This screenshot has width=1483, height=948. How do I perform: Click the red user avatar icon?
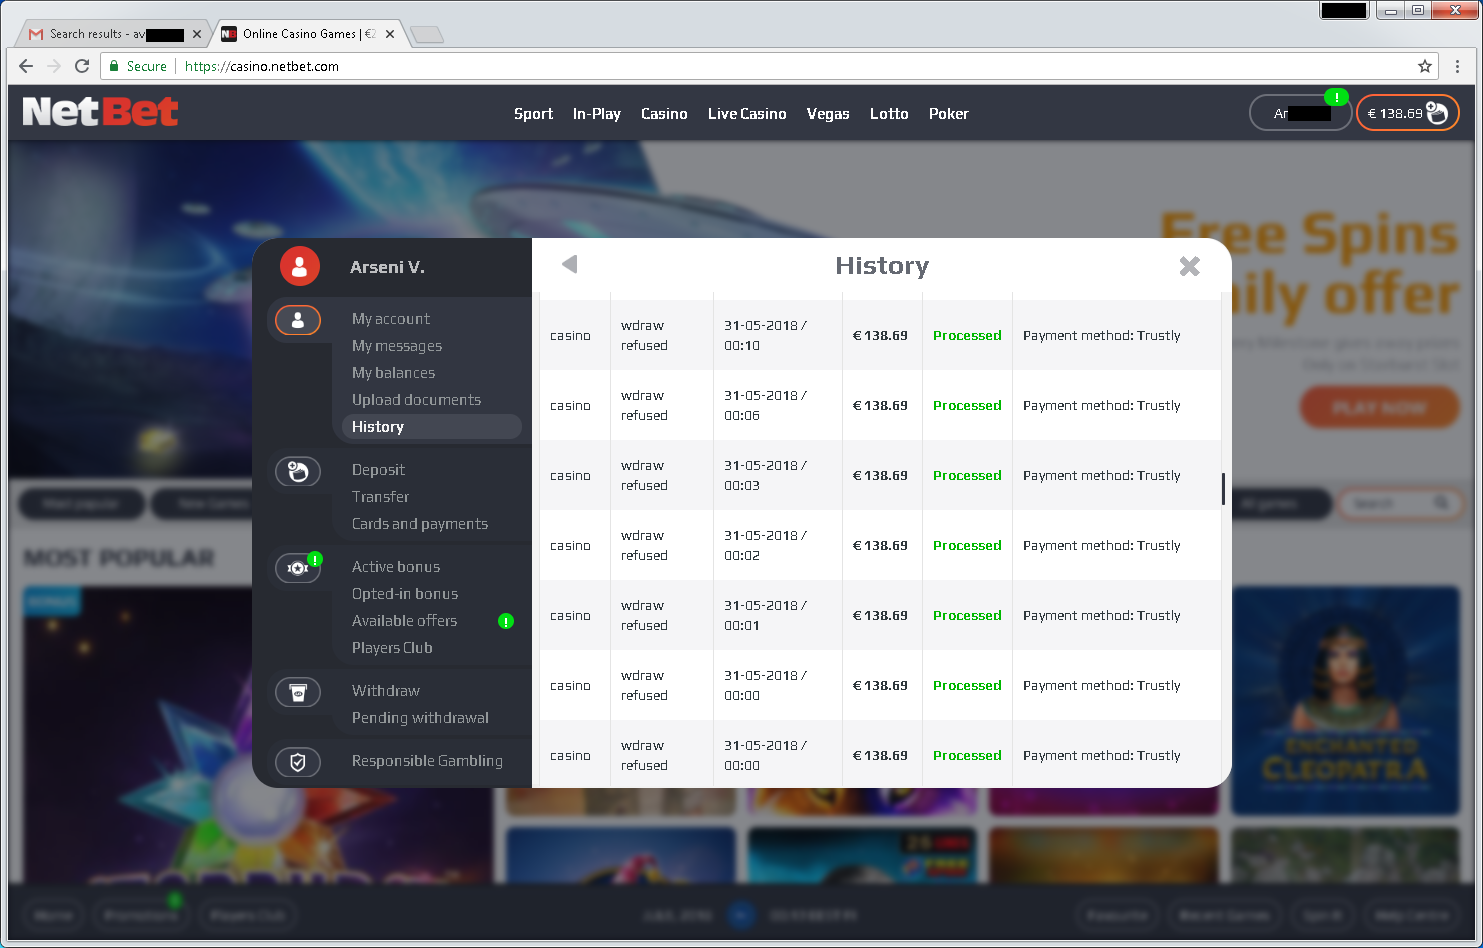pyautogui.click(x=299, y=266)
